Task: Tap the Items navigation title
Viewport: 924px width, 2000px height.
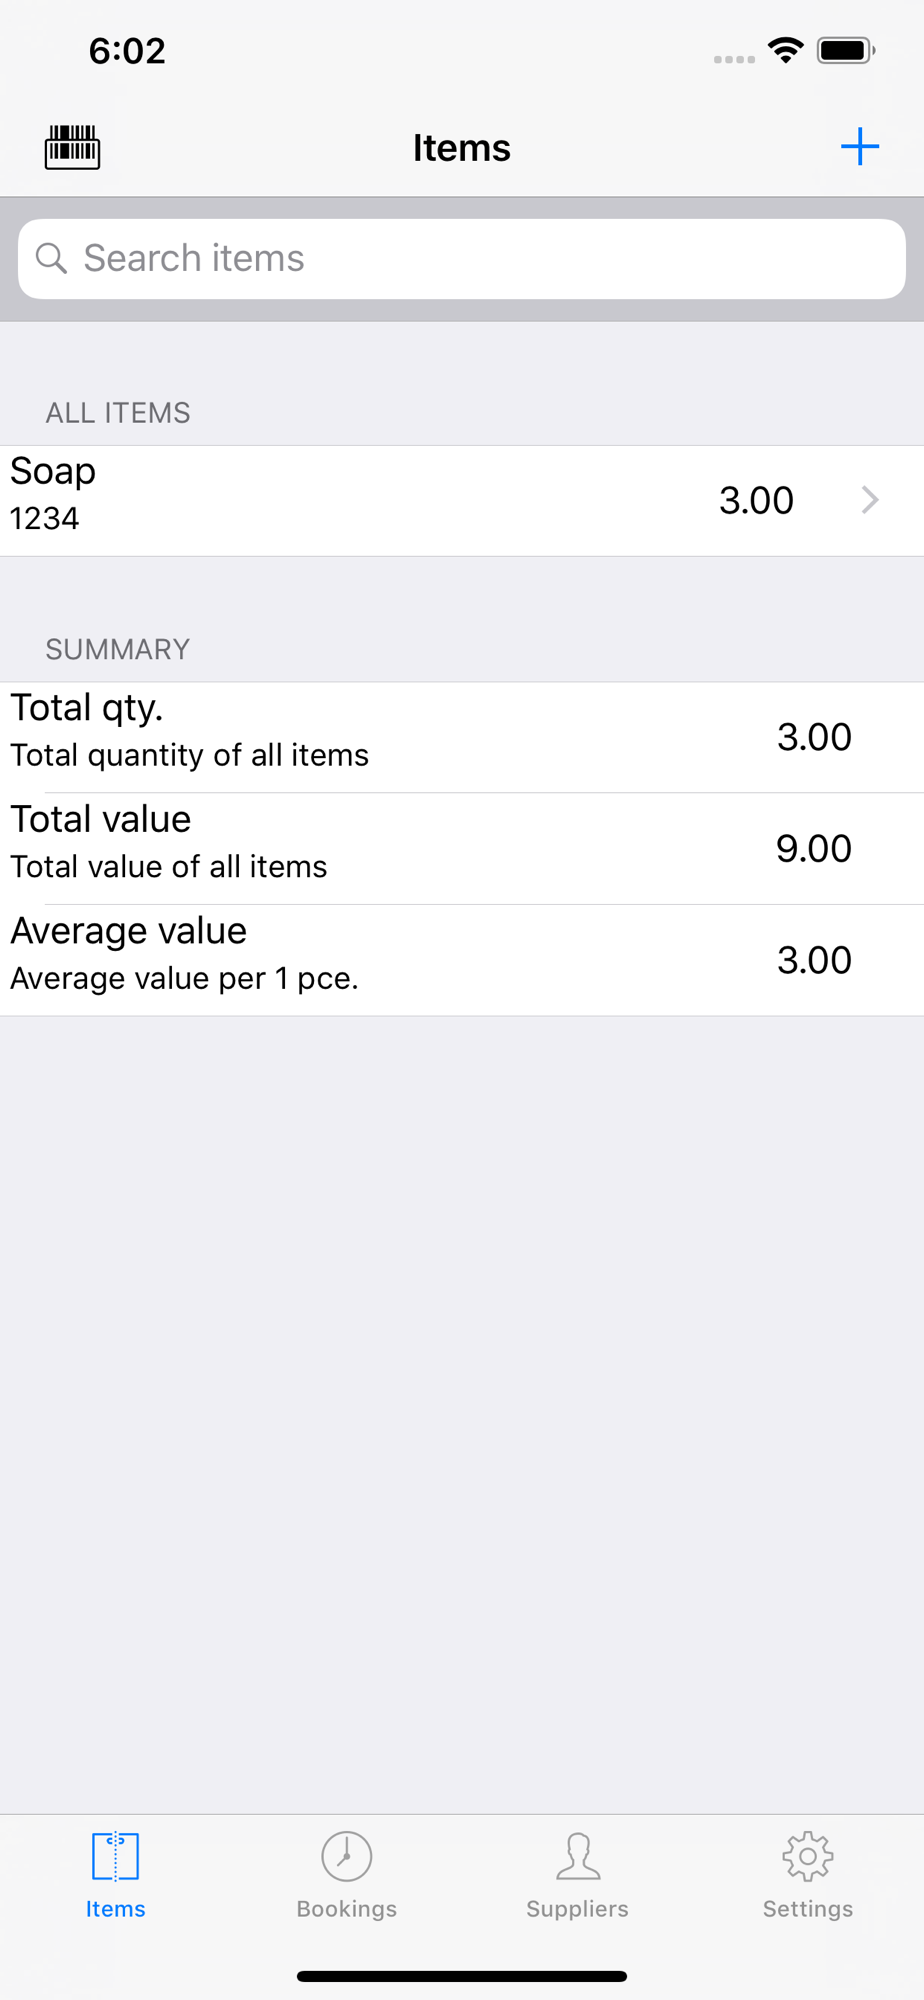Action: coord(462,148)
